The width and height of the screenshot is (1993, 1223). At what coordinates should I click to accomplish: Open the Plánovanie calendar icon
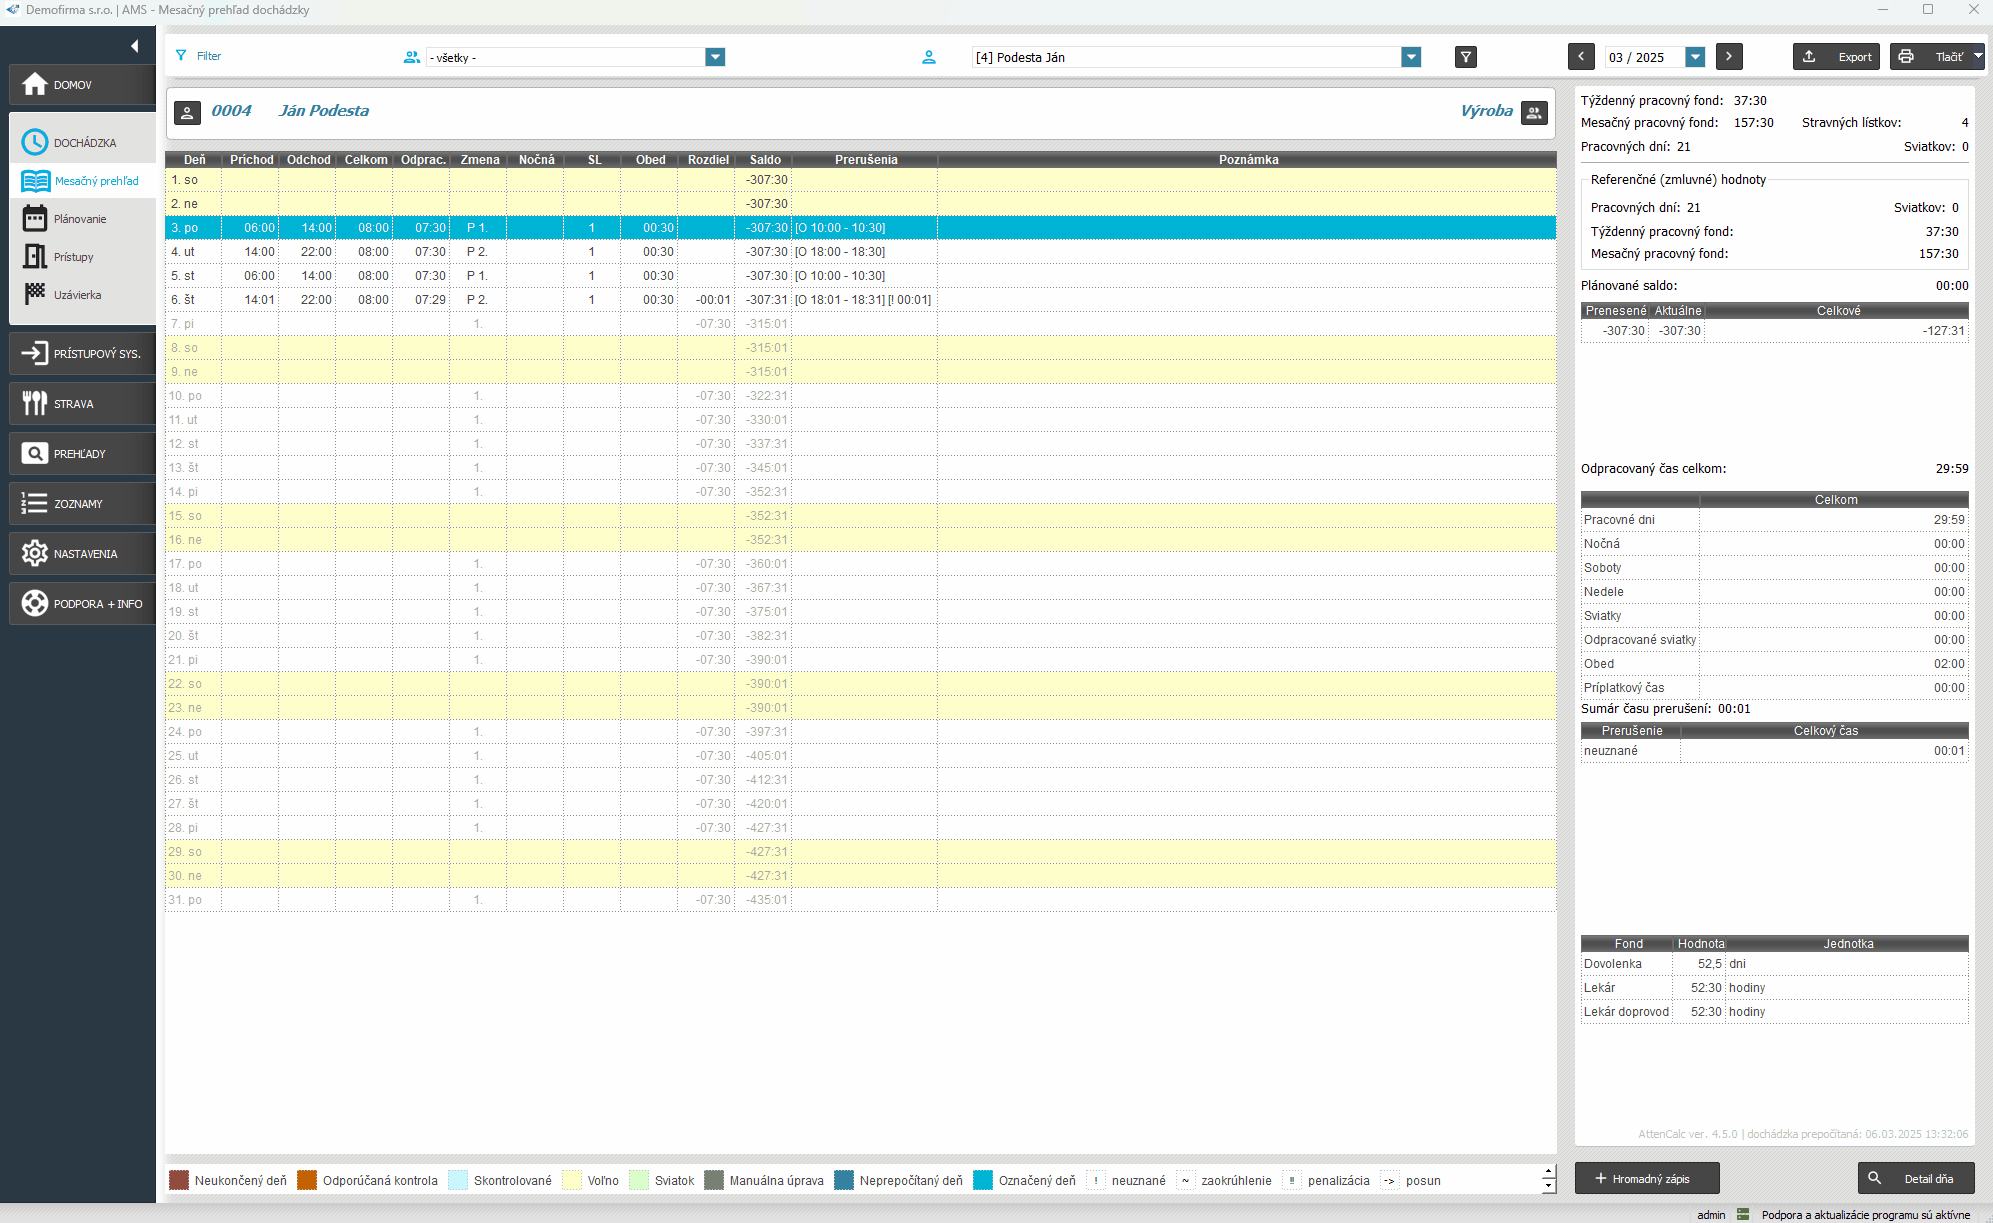35,219
